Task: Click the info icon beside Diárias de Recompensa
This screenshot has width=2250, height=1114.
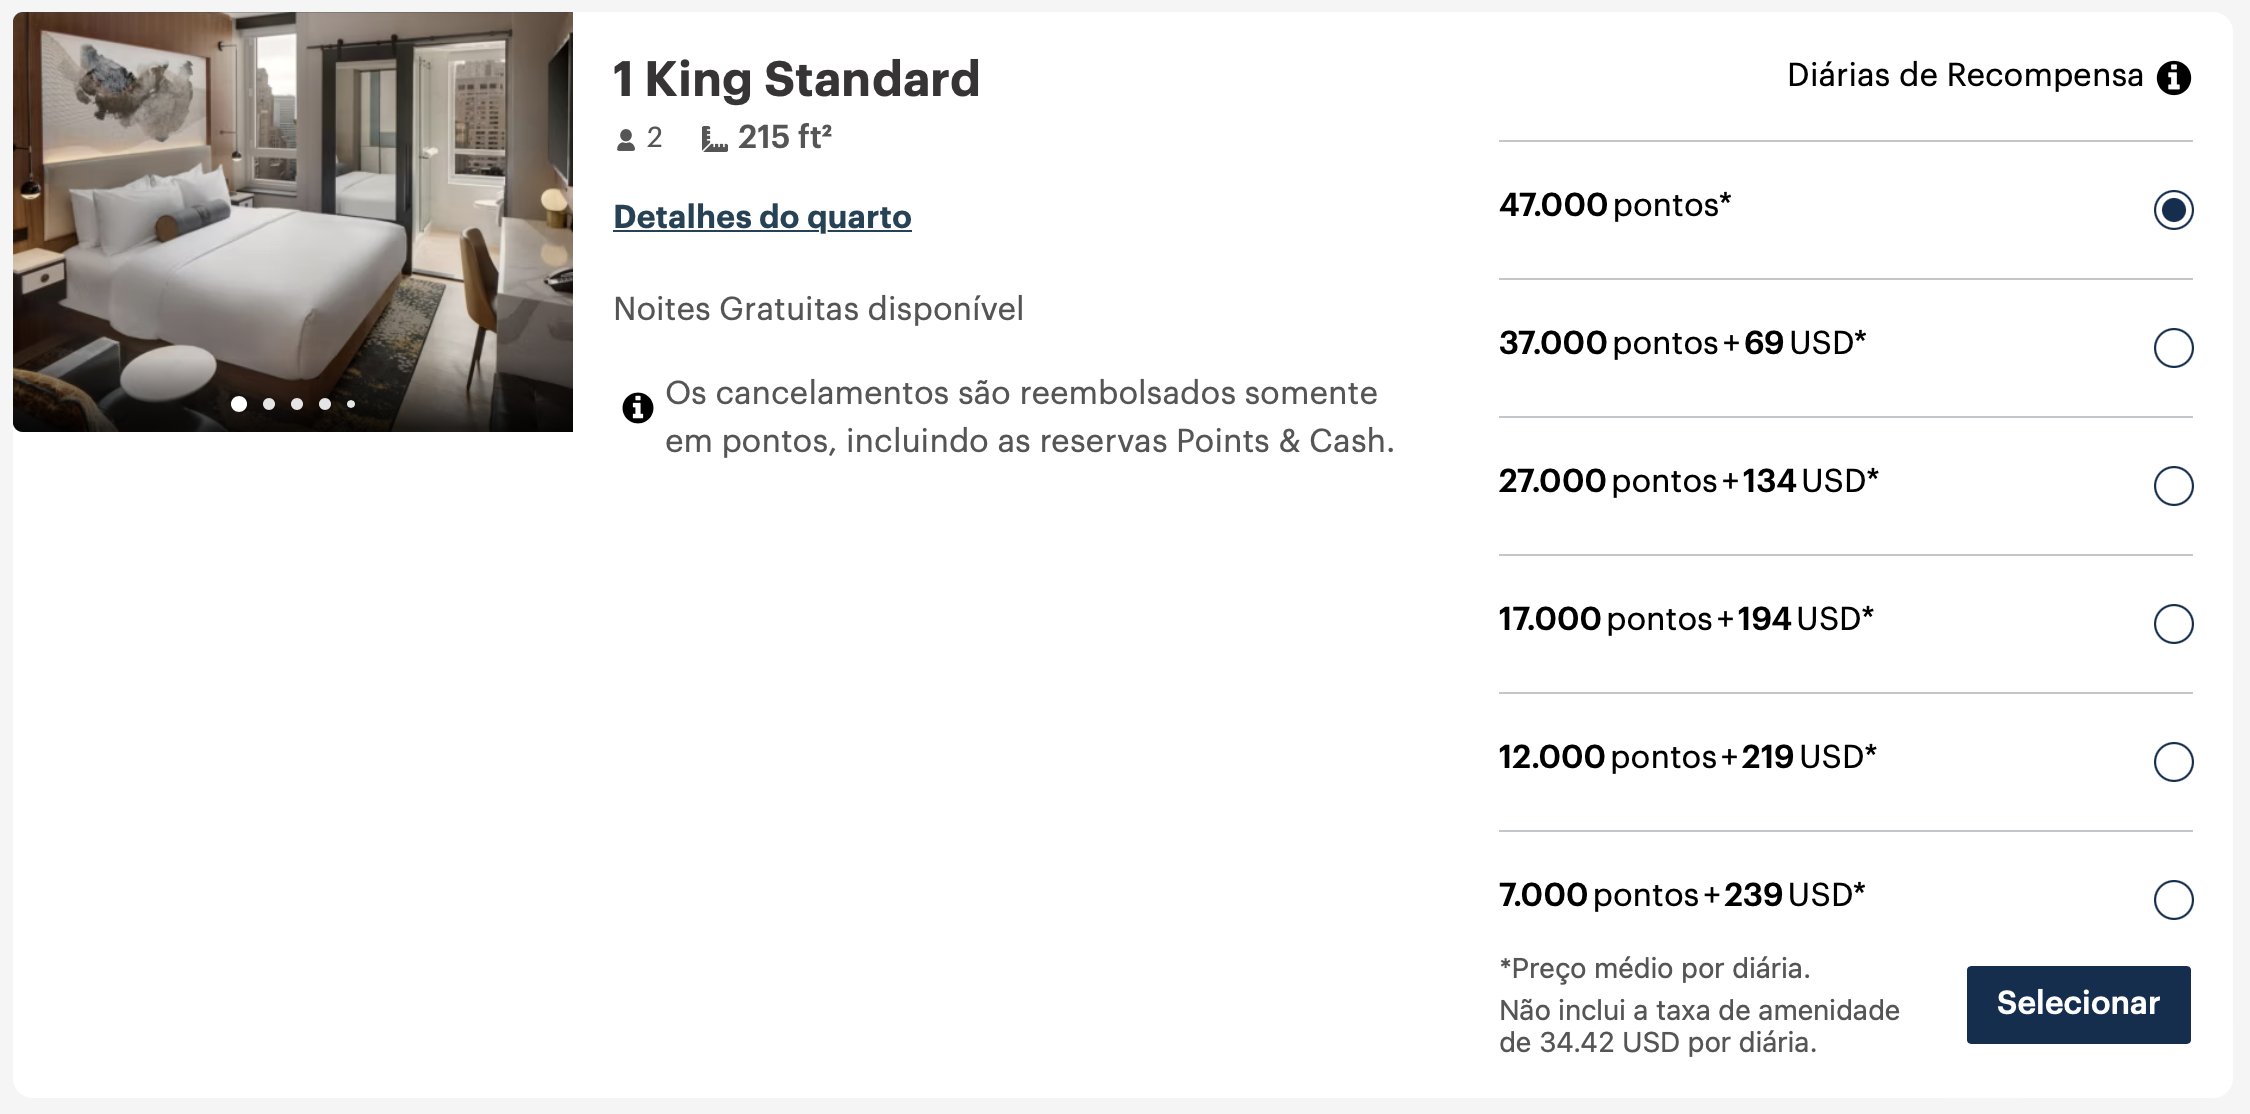Action: click(2173, 78)
